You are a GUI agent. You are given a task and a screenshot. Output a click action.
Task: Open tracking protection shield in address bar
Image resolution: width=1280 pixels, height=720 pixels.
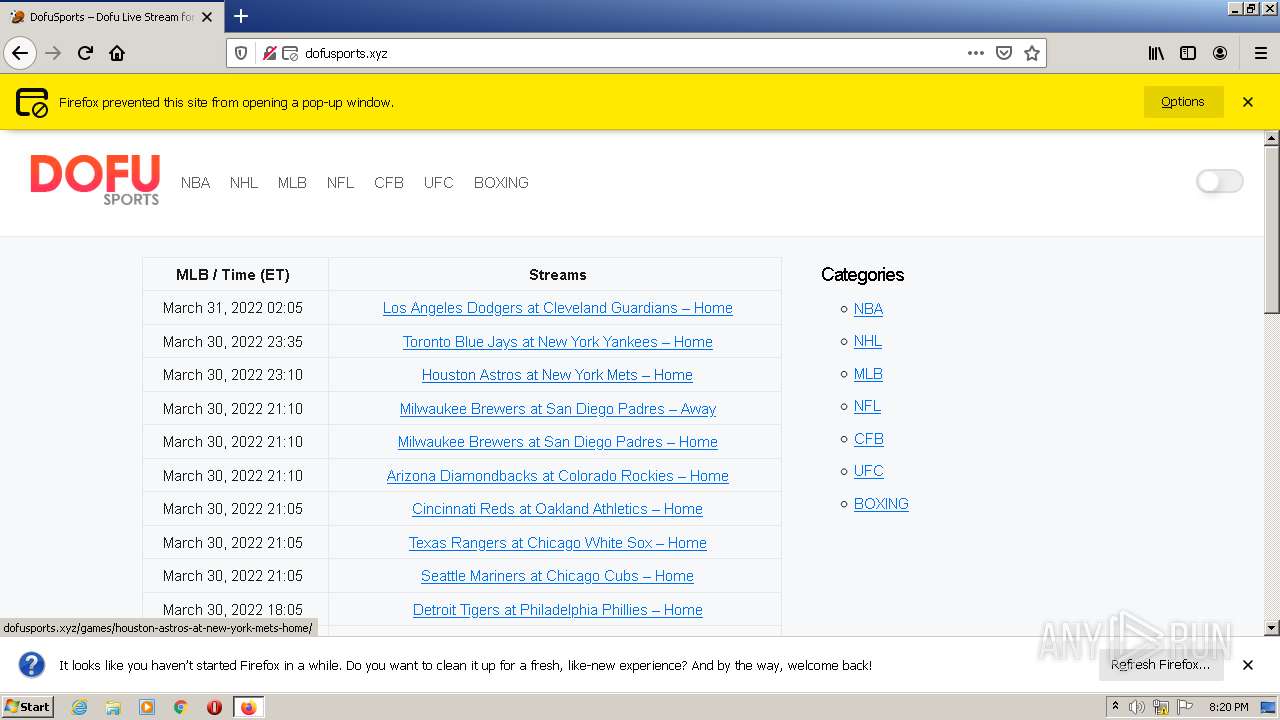[241, 53]
